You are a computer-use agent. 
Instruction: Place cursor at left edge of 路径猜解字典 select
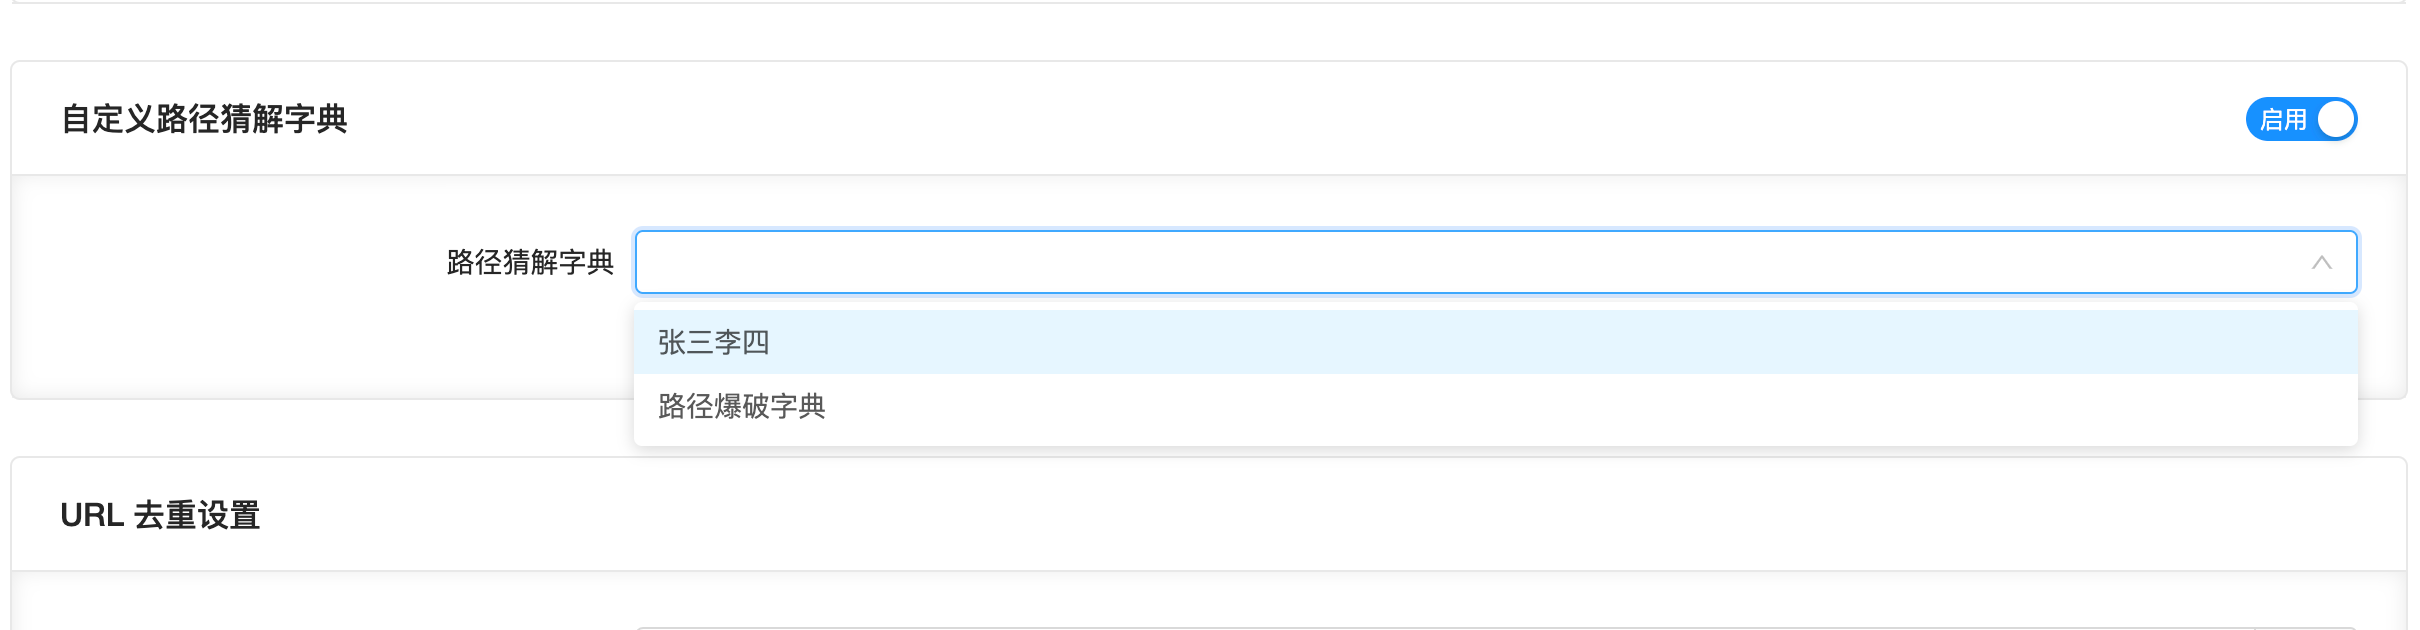click(x=650, y=262)
